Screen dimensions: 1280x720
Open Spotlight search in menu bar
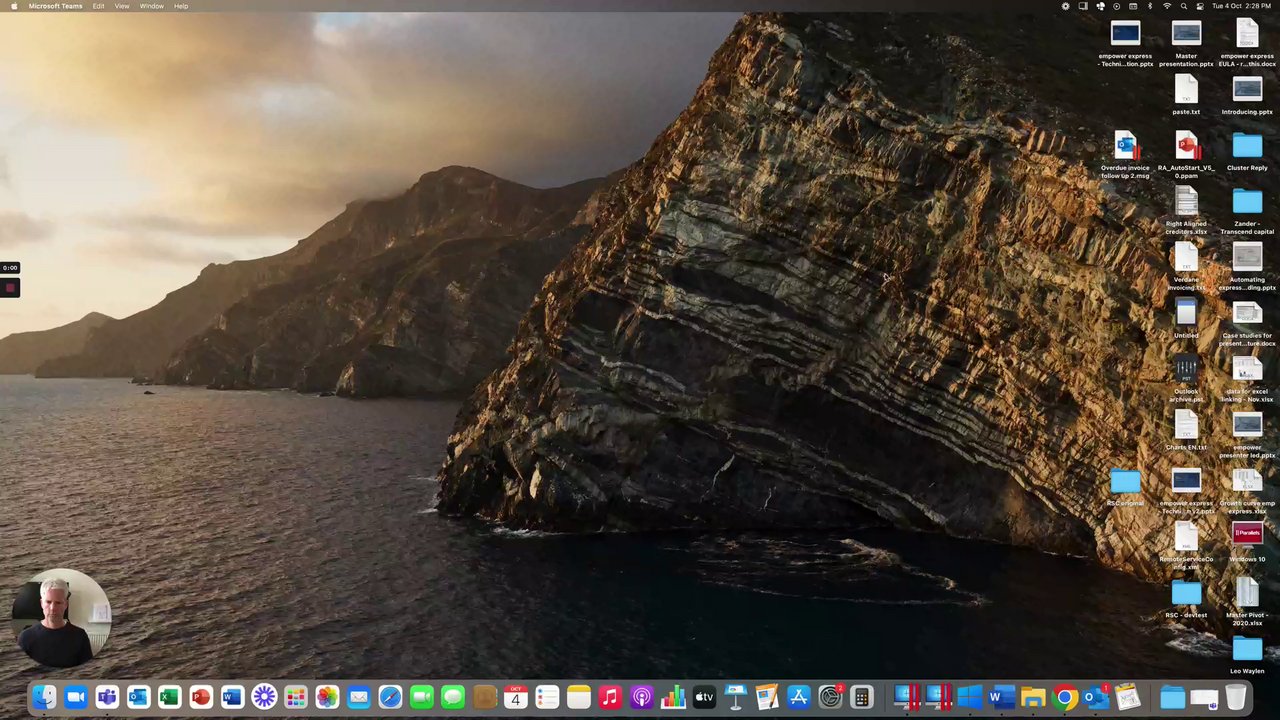1183,6
